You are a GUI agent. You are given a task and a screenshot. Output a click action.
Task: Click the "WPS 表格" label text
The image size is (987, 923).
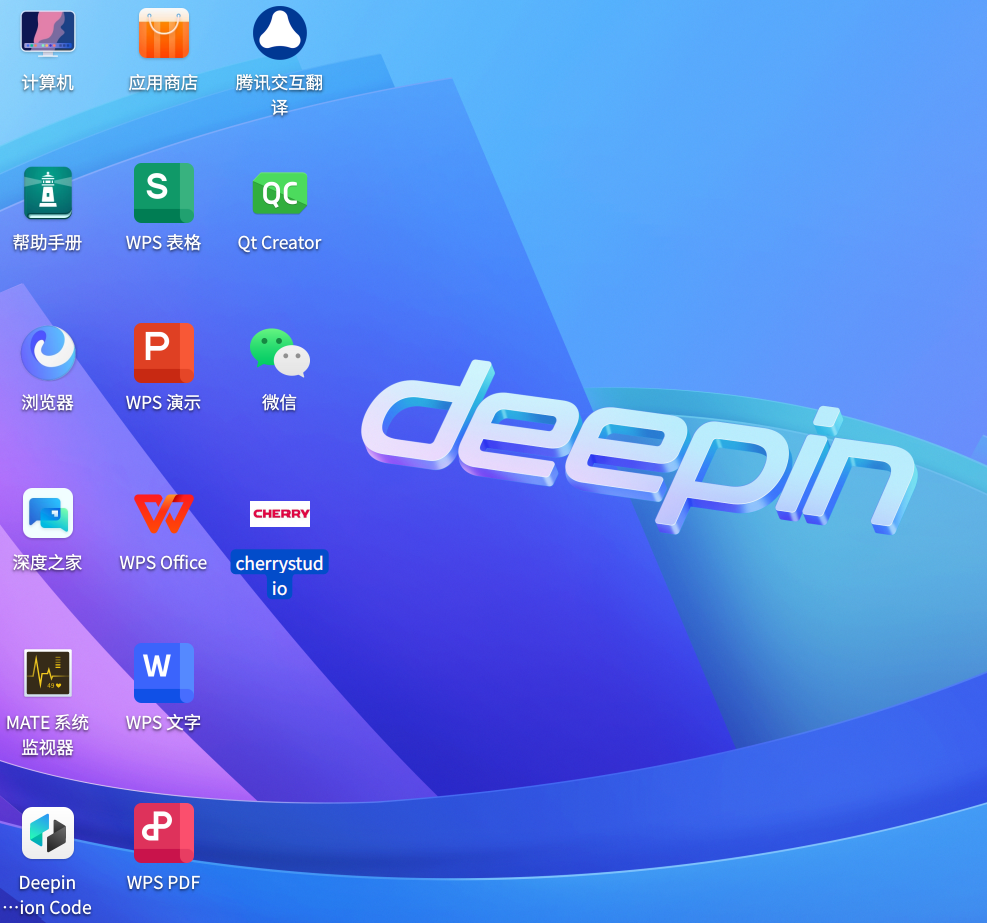(x=164, y=242)
